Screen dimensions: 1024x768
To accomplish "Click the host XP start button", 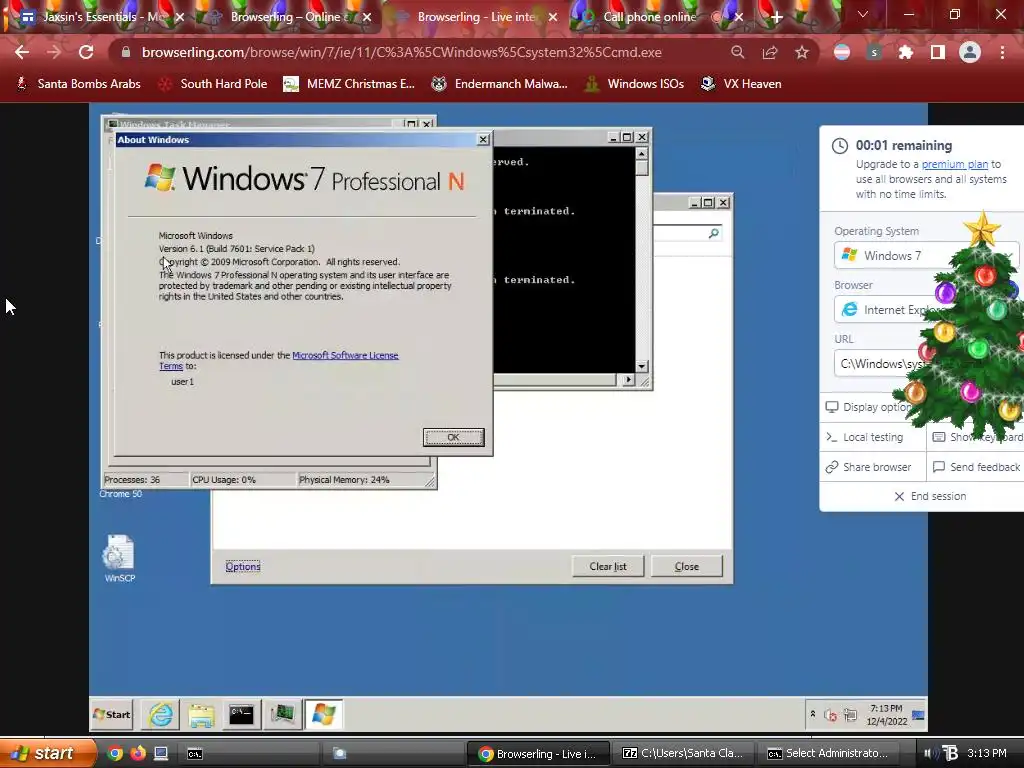I will [47, 754].
